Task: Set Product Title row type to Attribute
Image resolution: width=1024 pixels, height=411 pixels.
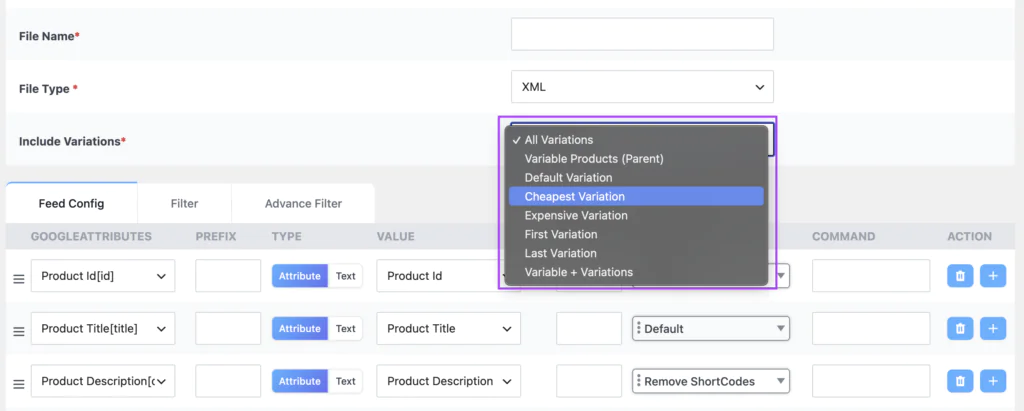Action: (x=300, y=328)
